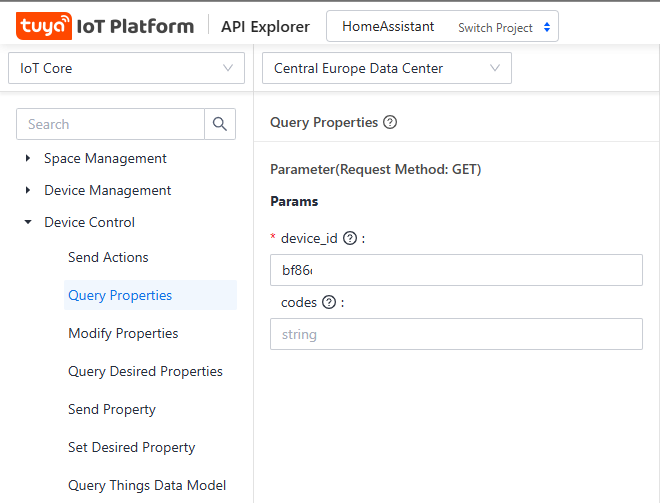Click help icon next to Query Properties title

tap(390, 122)
